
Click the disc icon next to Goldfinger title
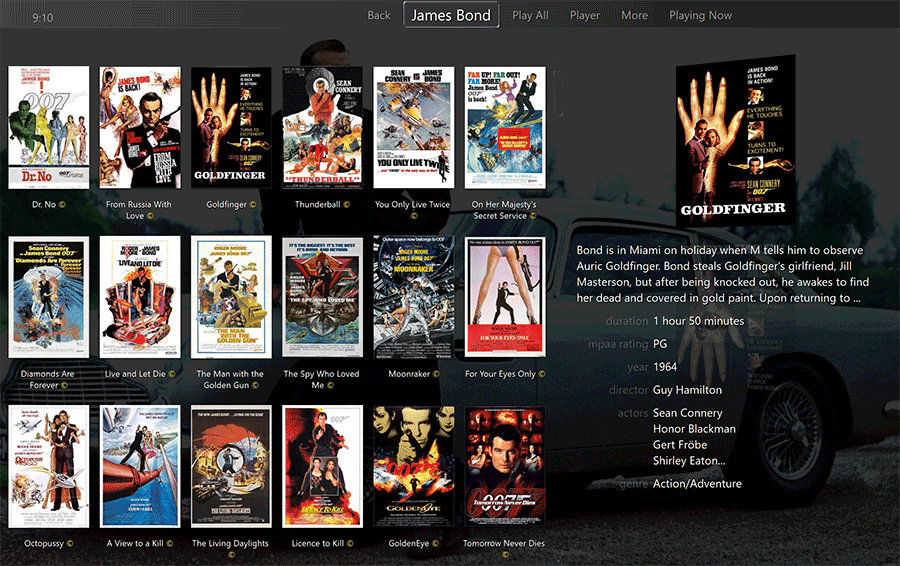(253, 204)
